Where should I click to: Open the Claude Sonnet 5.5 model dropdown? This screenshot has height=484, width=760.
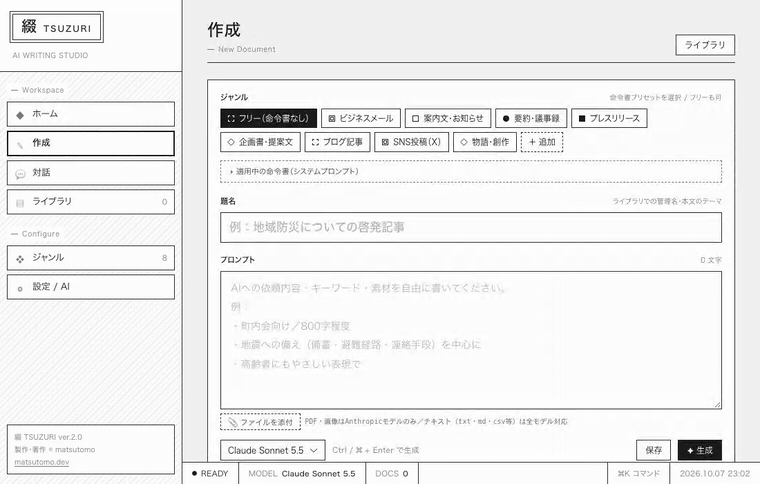[273, 451]
